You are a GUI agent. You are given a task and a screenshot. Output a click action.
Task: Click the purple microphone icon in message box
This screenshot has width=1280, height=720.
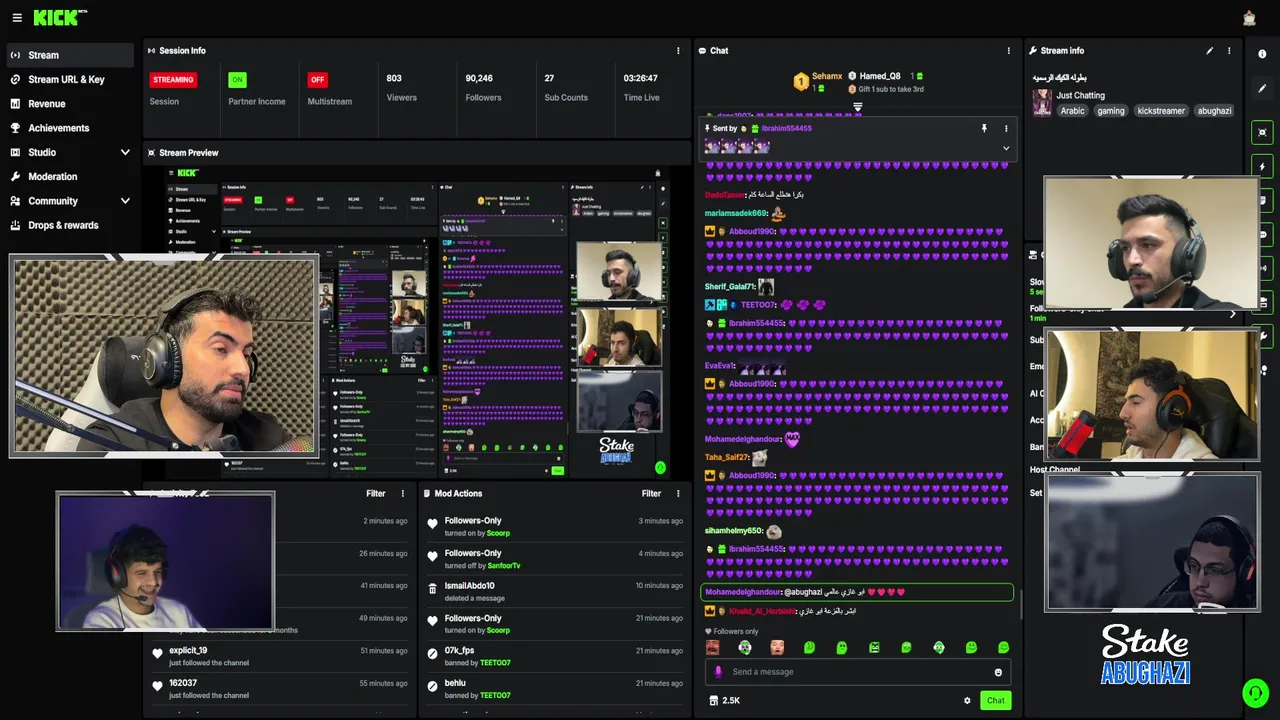pyautogui.click(x=717, y=672)
